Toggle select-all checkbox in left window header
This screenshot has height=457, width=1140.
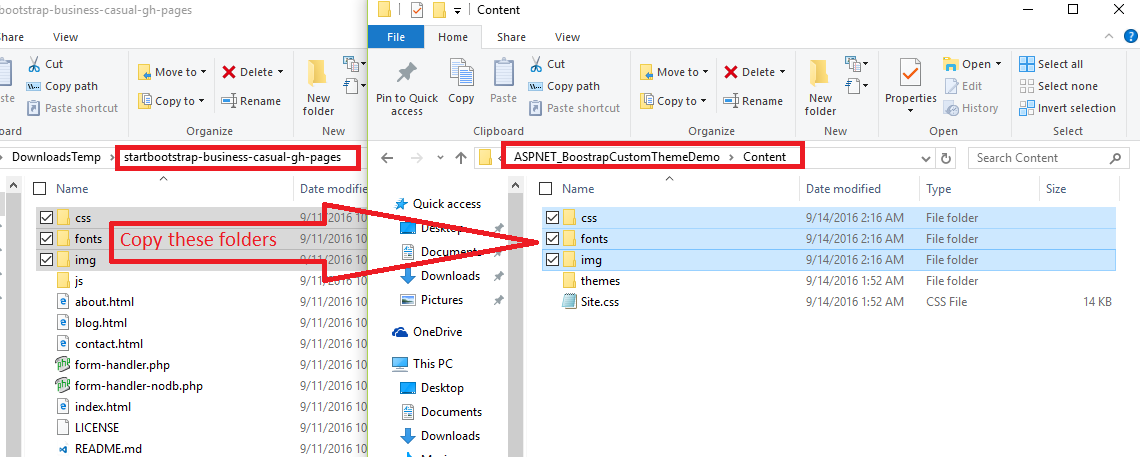[40, 189]
